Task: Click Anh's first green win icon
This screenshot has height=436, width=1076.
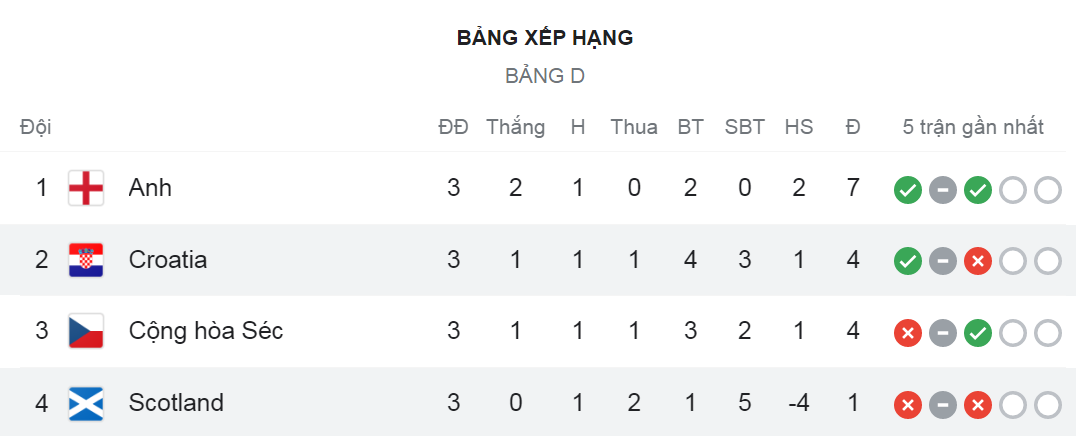Action: point(907,190)
